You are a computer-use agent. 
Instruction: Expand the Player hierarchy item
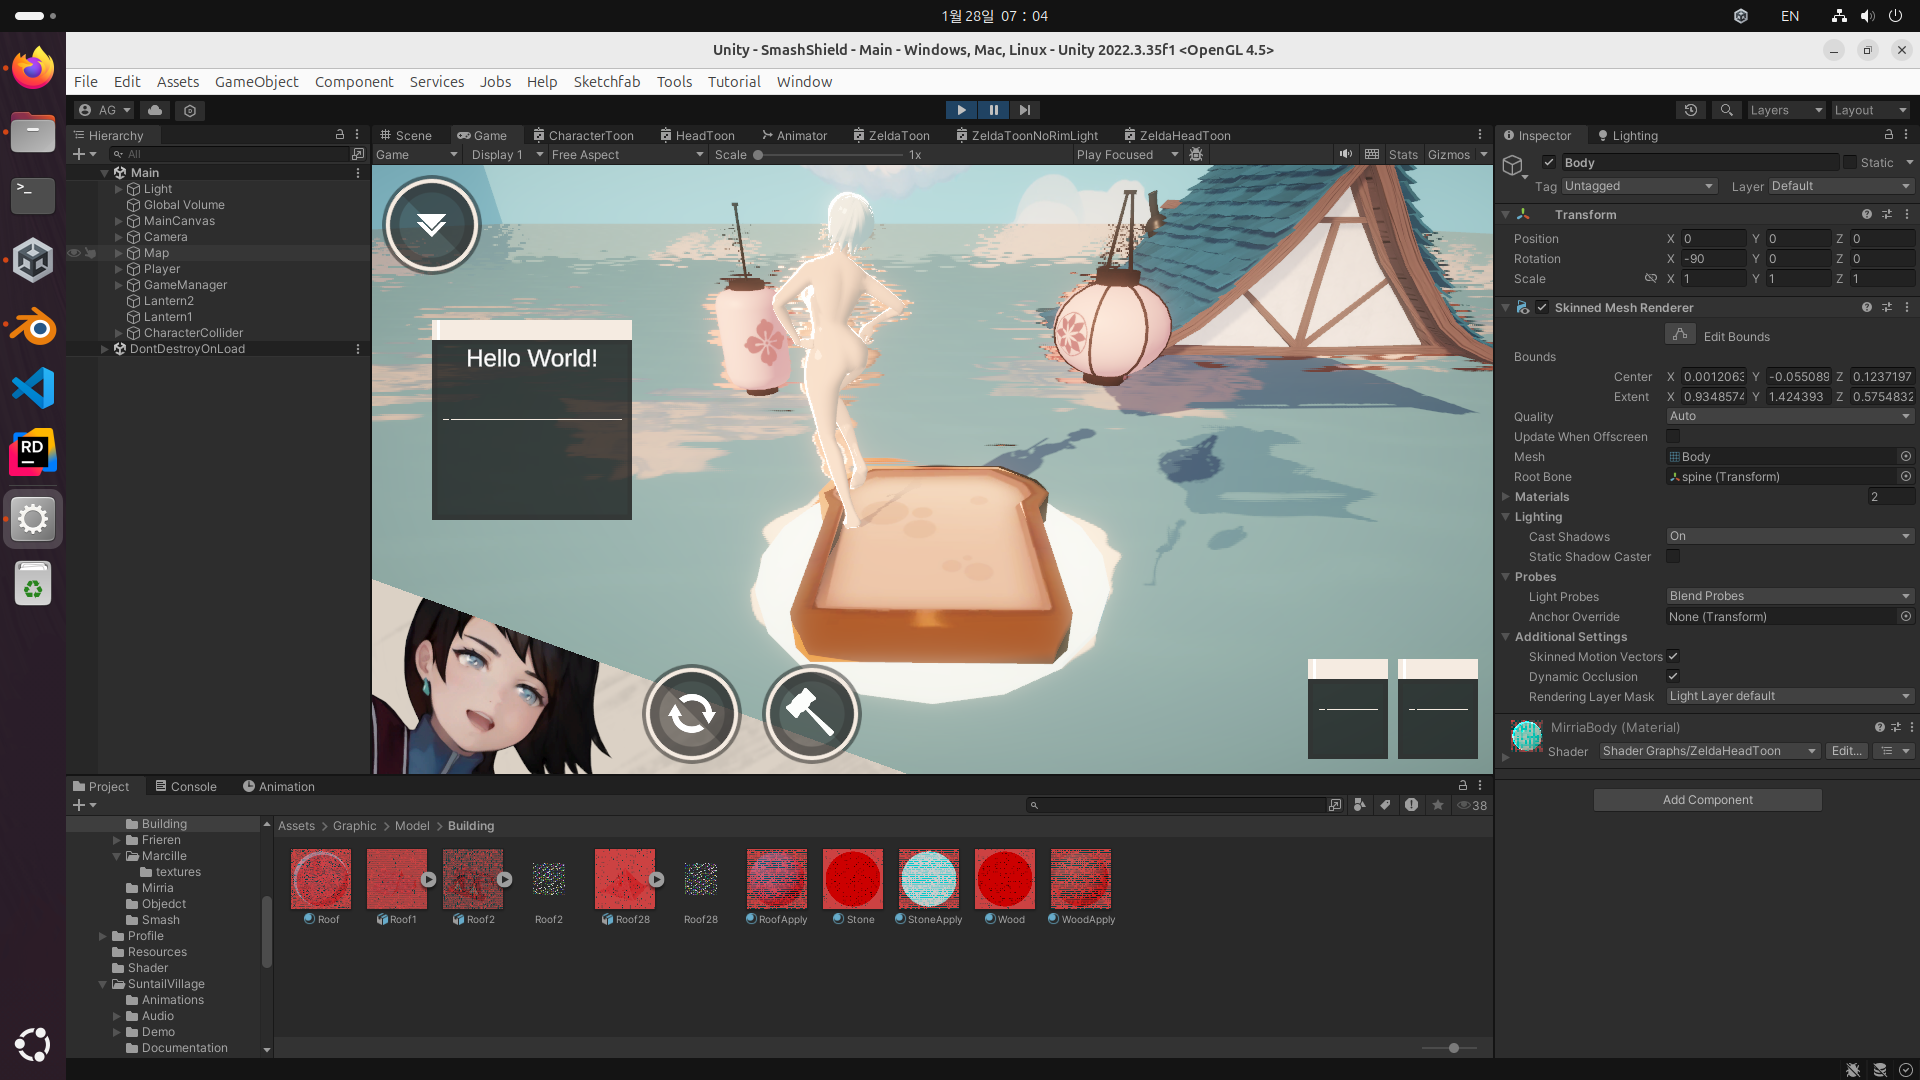[x=119, y=269]
